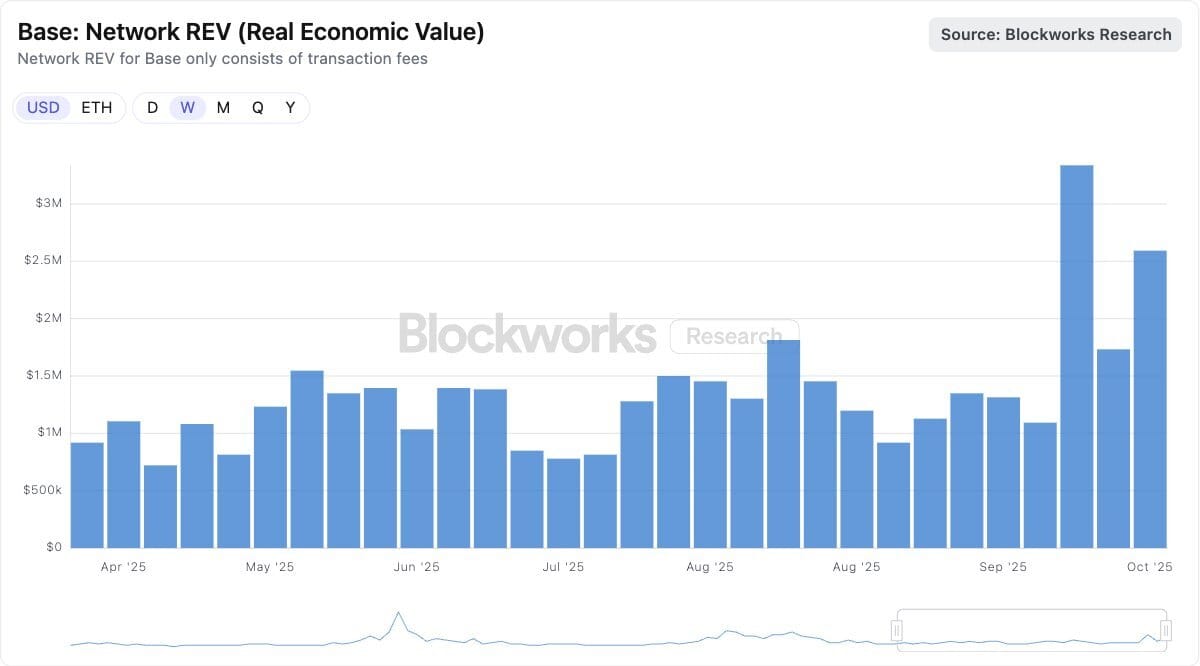Select quarterly Q interval

click(x=257, y=108)
